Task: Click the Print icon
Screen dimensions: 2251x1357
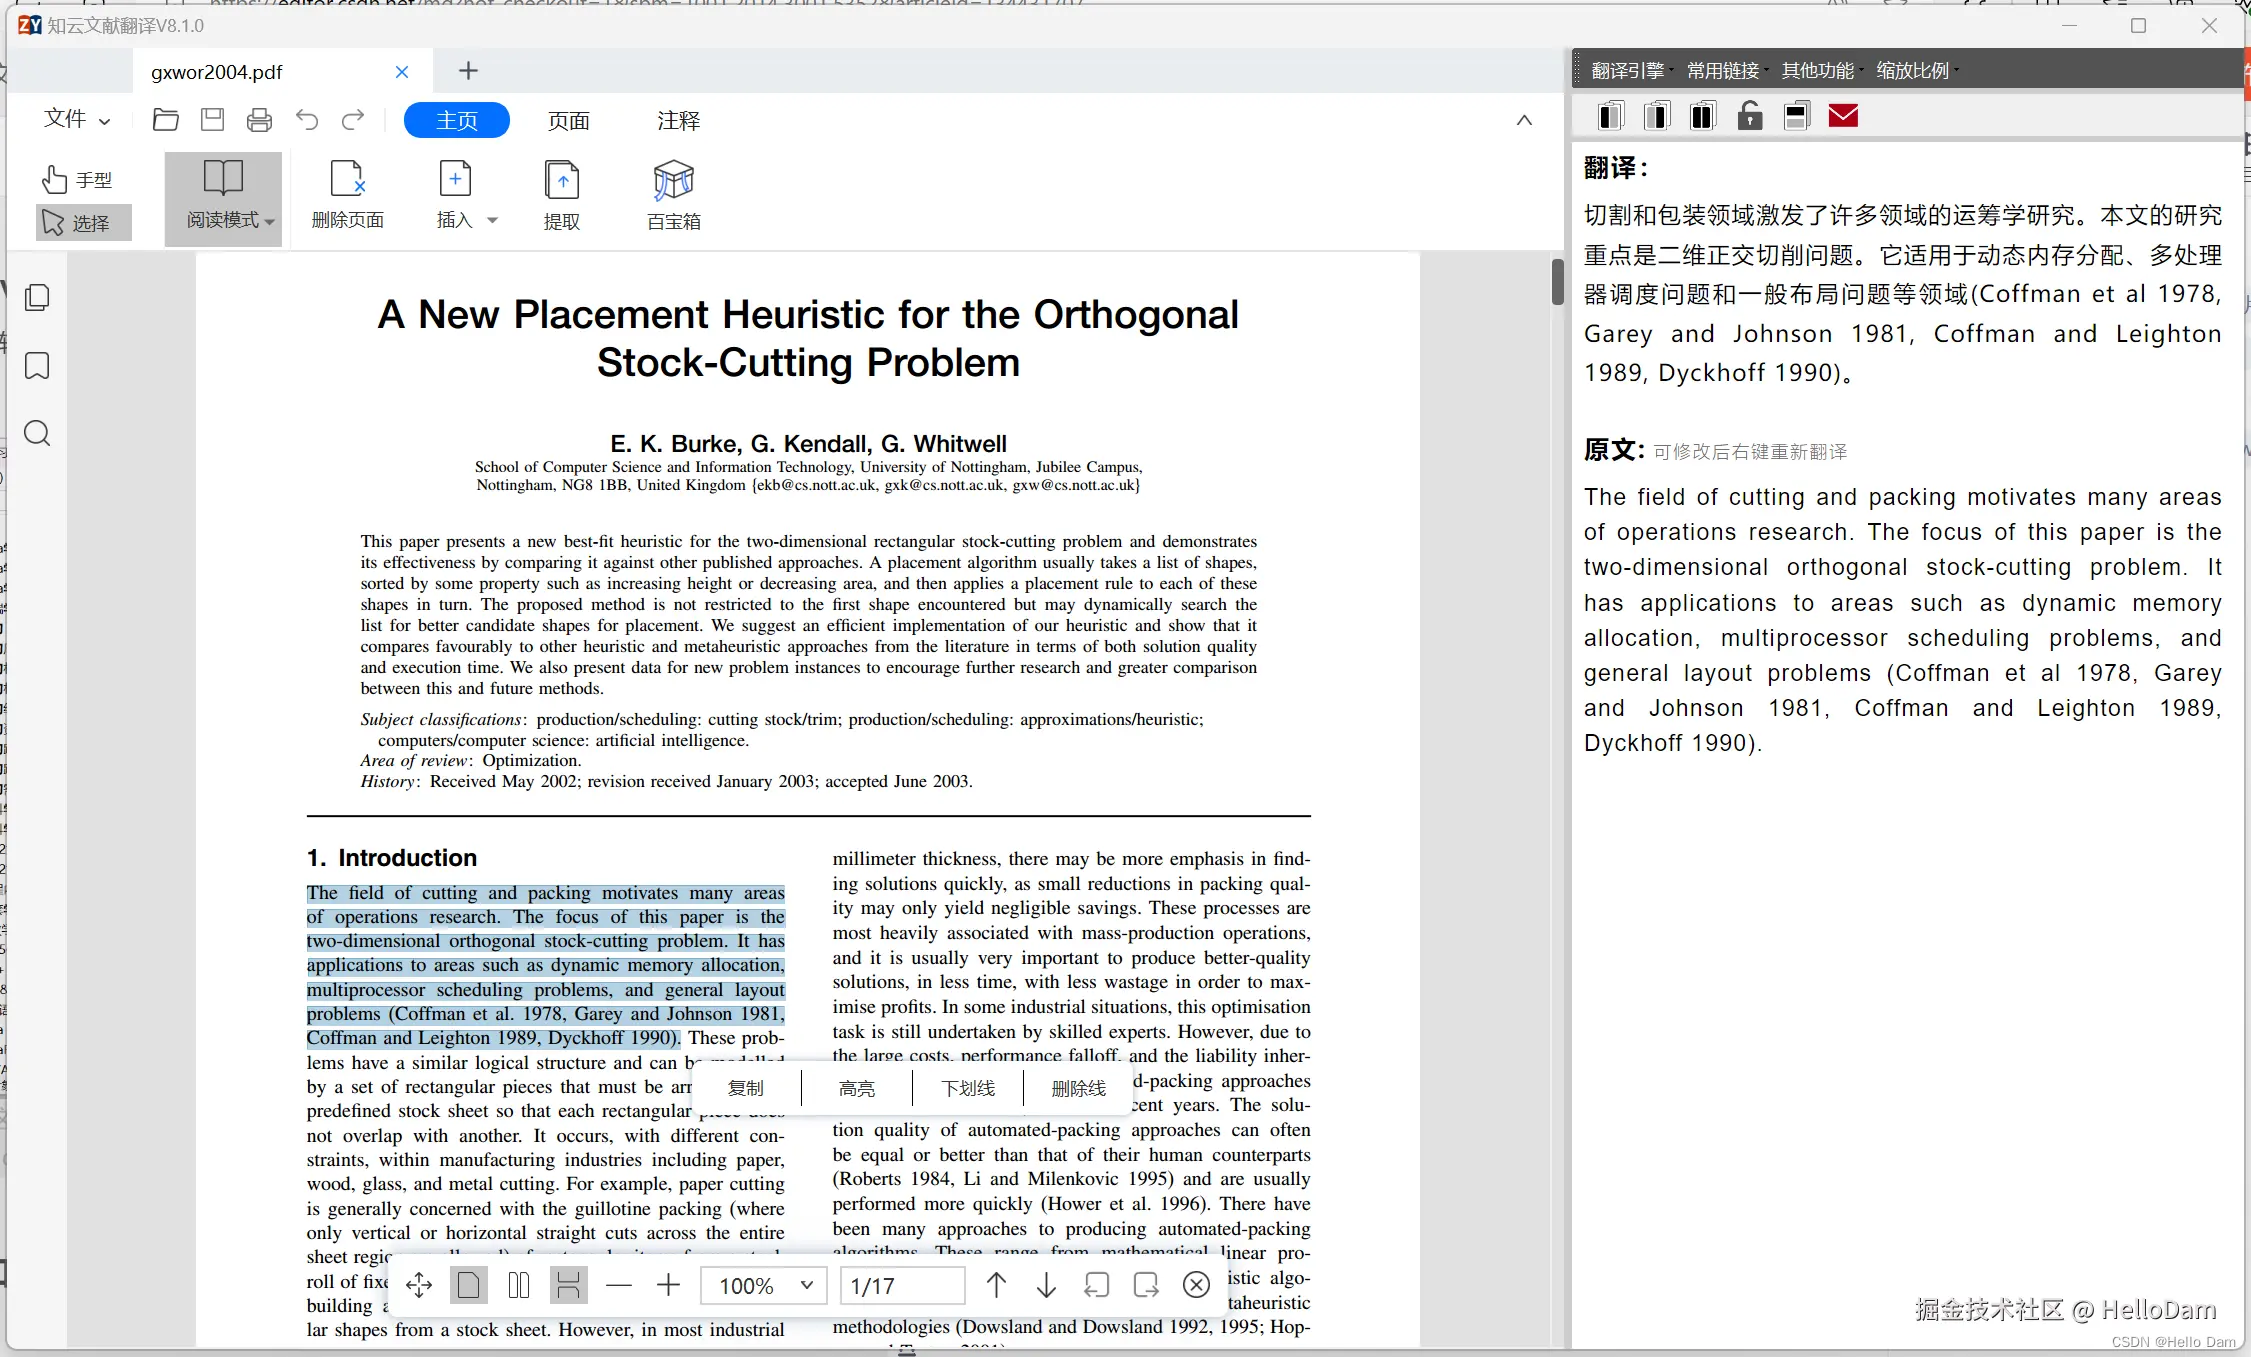Action: coord(259,120)
